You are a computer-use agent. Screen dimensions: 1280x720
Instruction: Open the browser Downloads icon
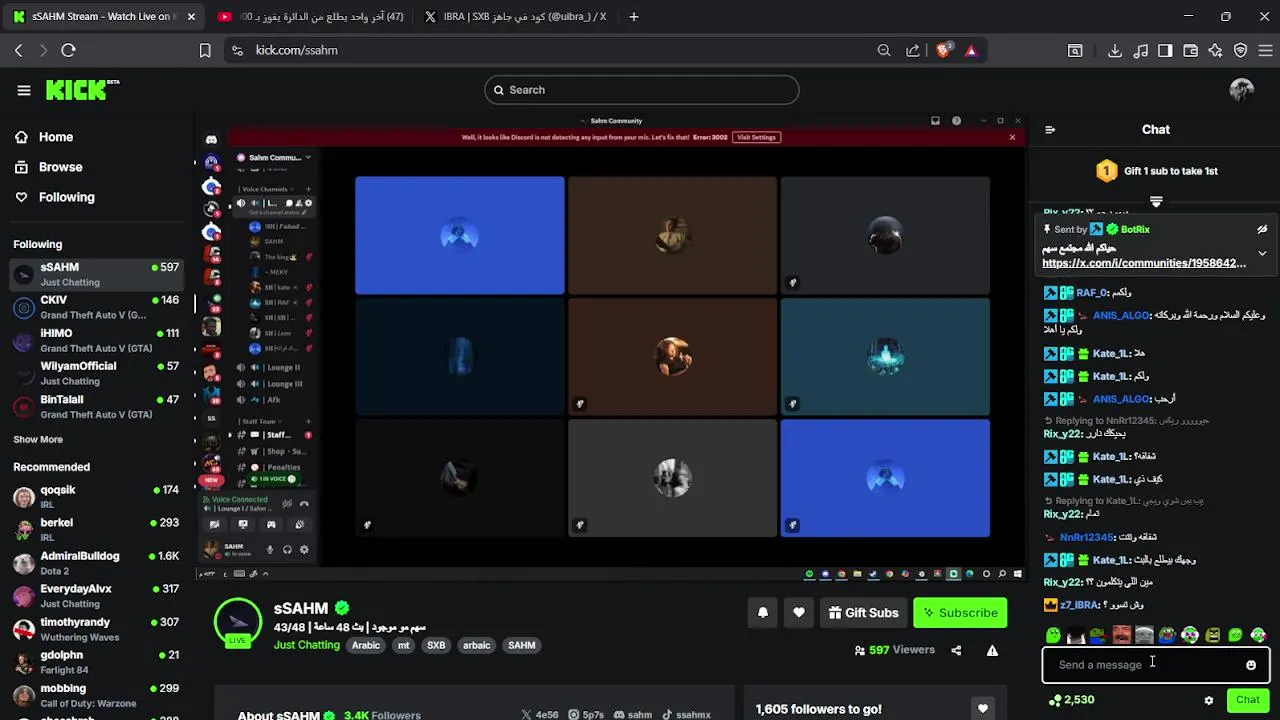[x=1115, y=50]
